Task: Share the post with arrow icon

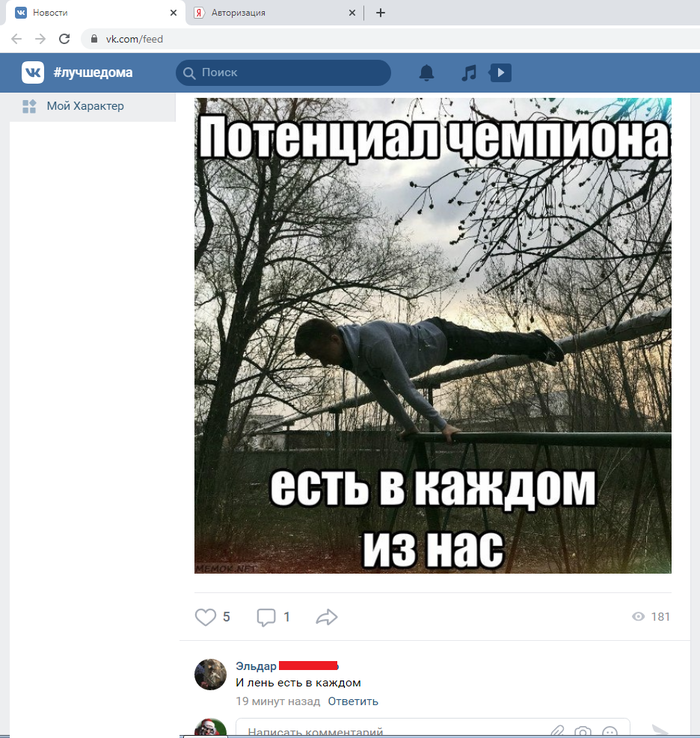Action: 327,617
